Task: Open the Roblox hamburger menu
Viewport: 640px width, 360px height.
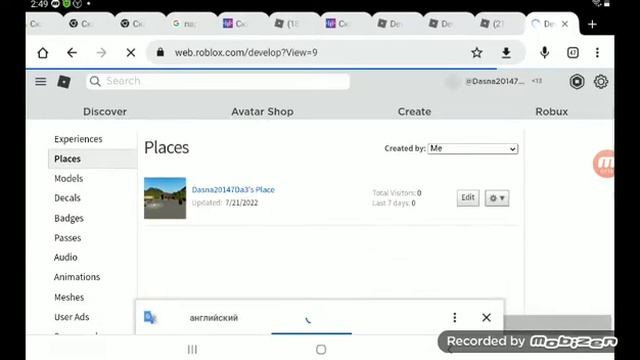Action: (x=40, y=82)
